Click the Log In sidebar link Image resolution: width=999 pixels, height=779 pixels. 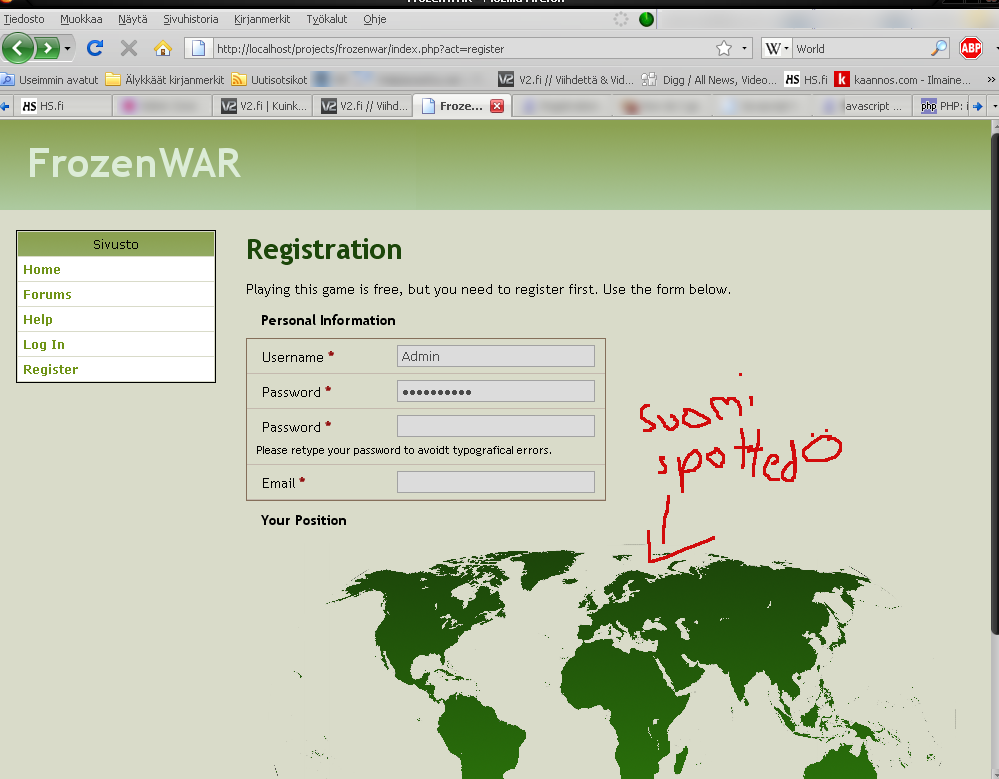44,344
